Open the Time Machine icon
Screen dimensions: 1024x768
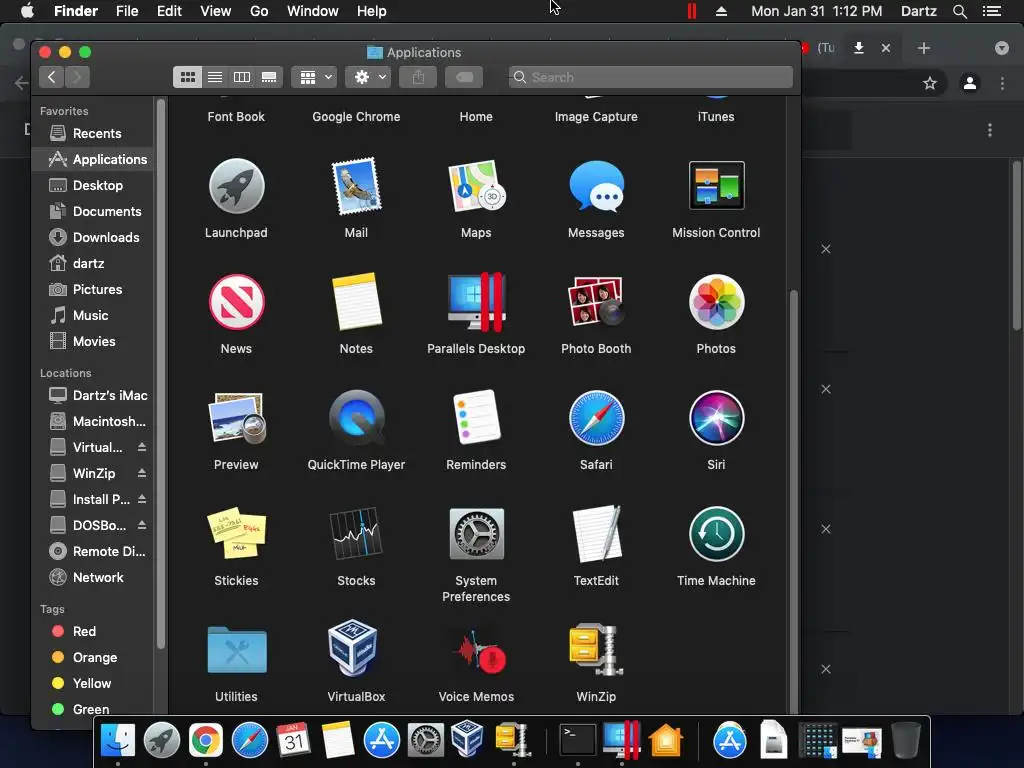coord(716,534)
